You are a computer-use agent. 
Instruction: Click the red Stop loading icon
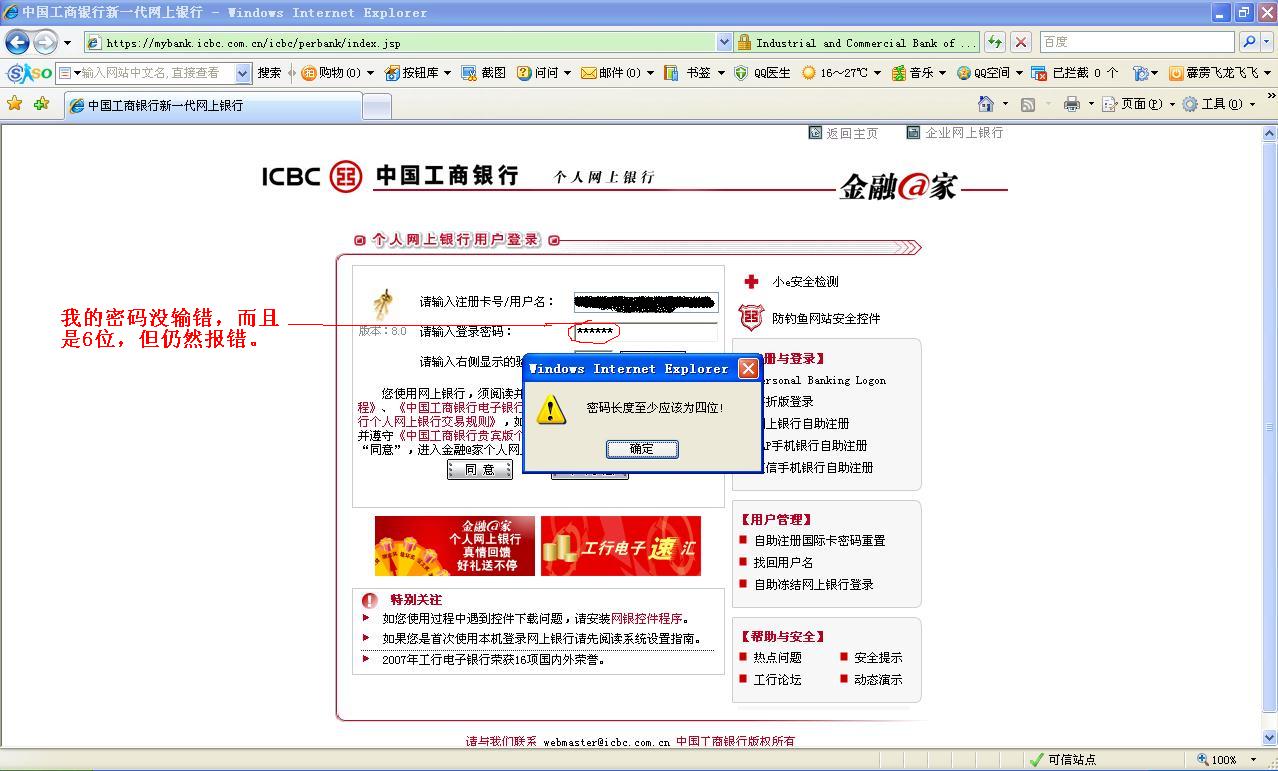[x=1020, y=42]
